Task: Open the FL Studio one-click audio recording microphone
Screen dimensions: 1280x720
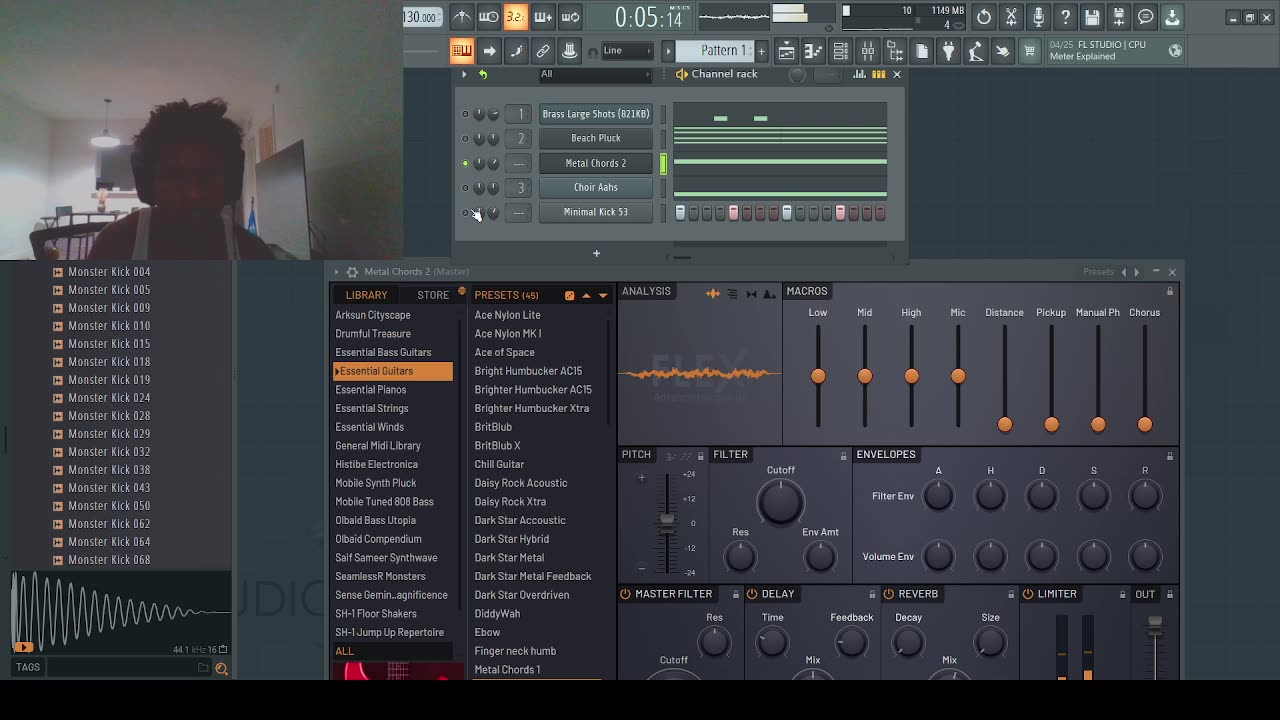Action: [1038, 17]
